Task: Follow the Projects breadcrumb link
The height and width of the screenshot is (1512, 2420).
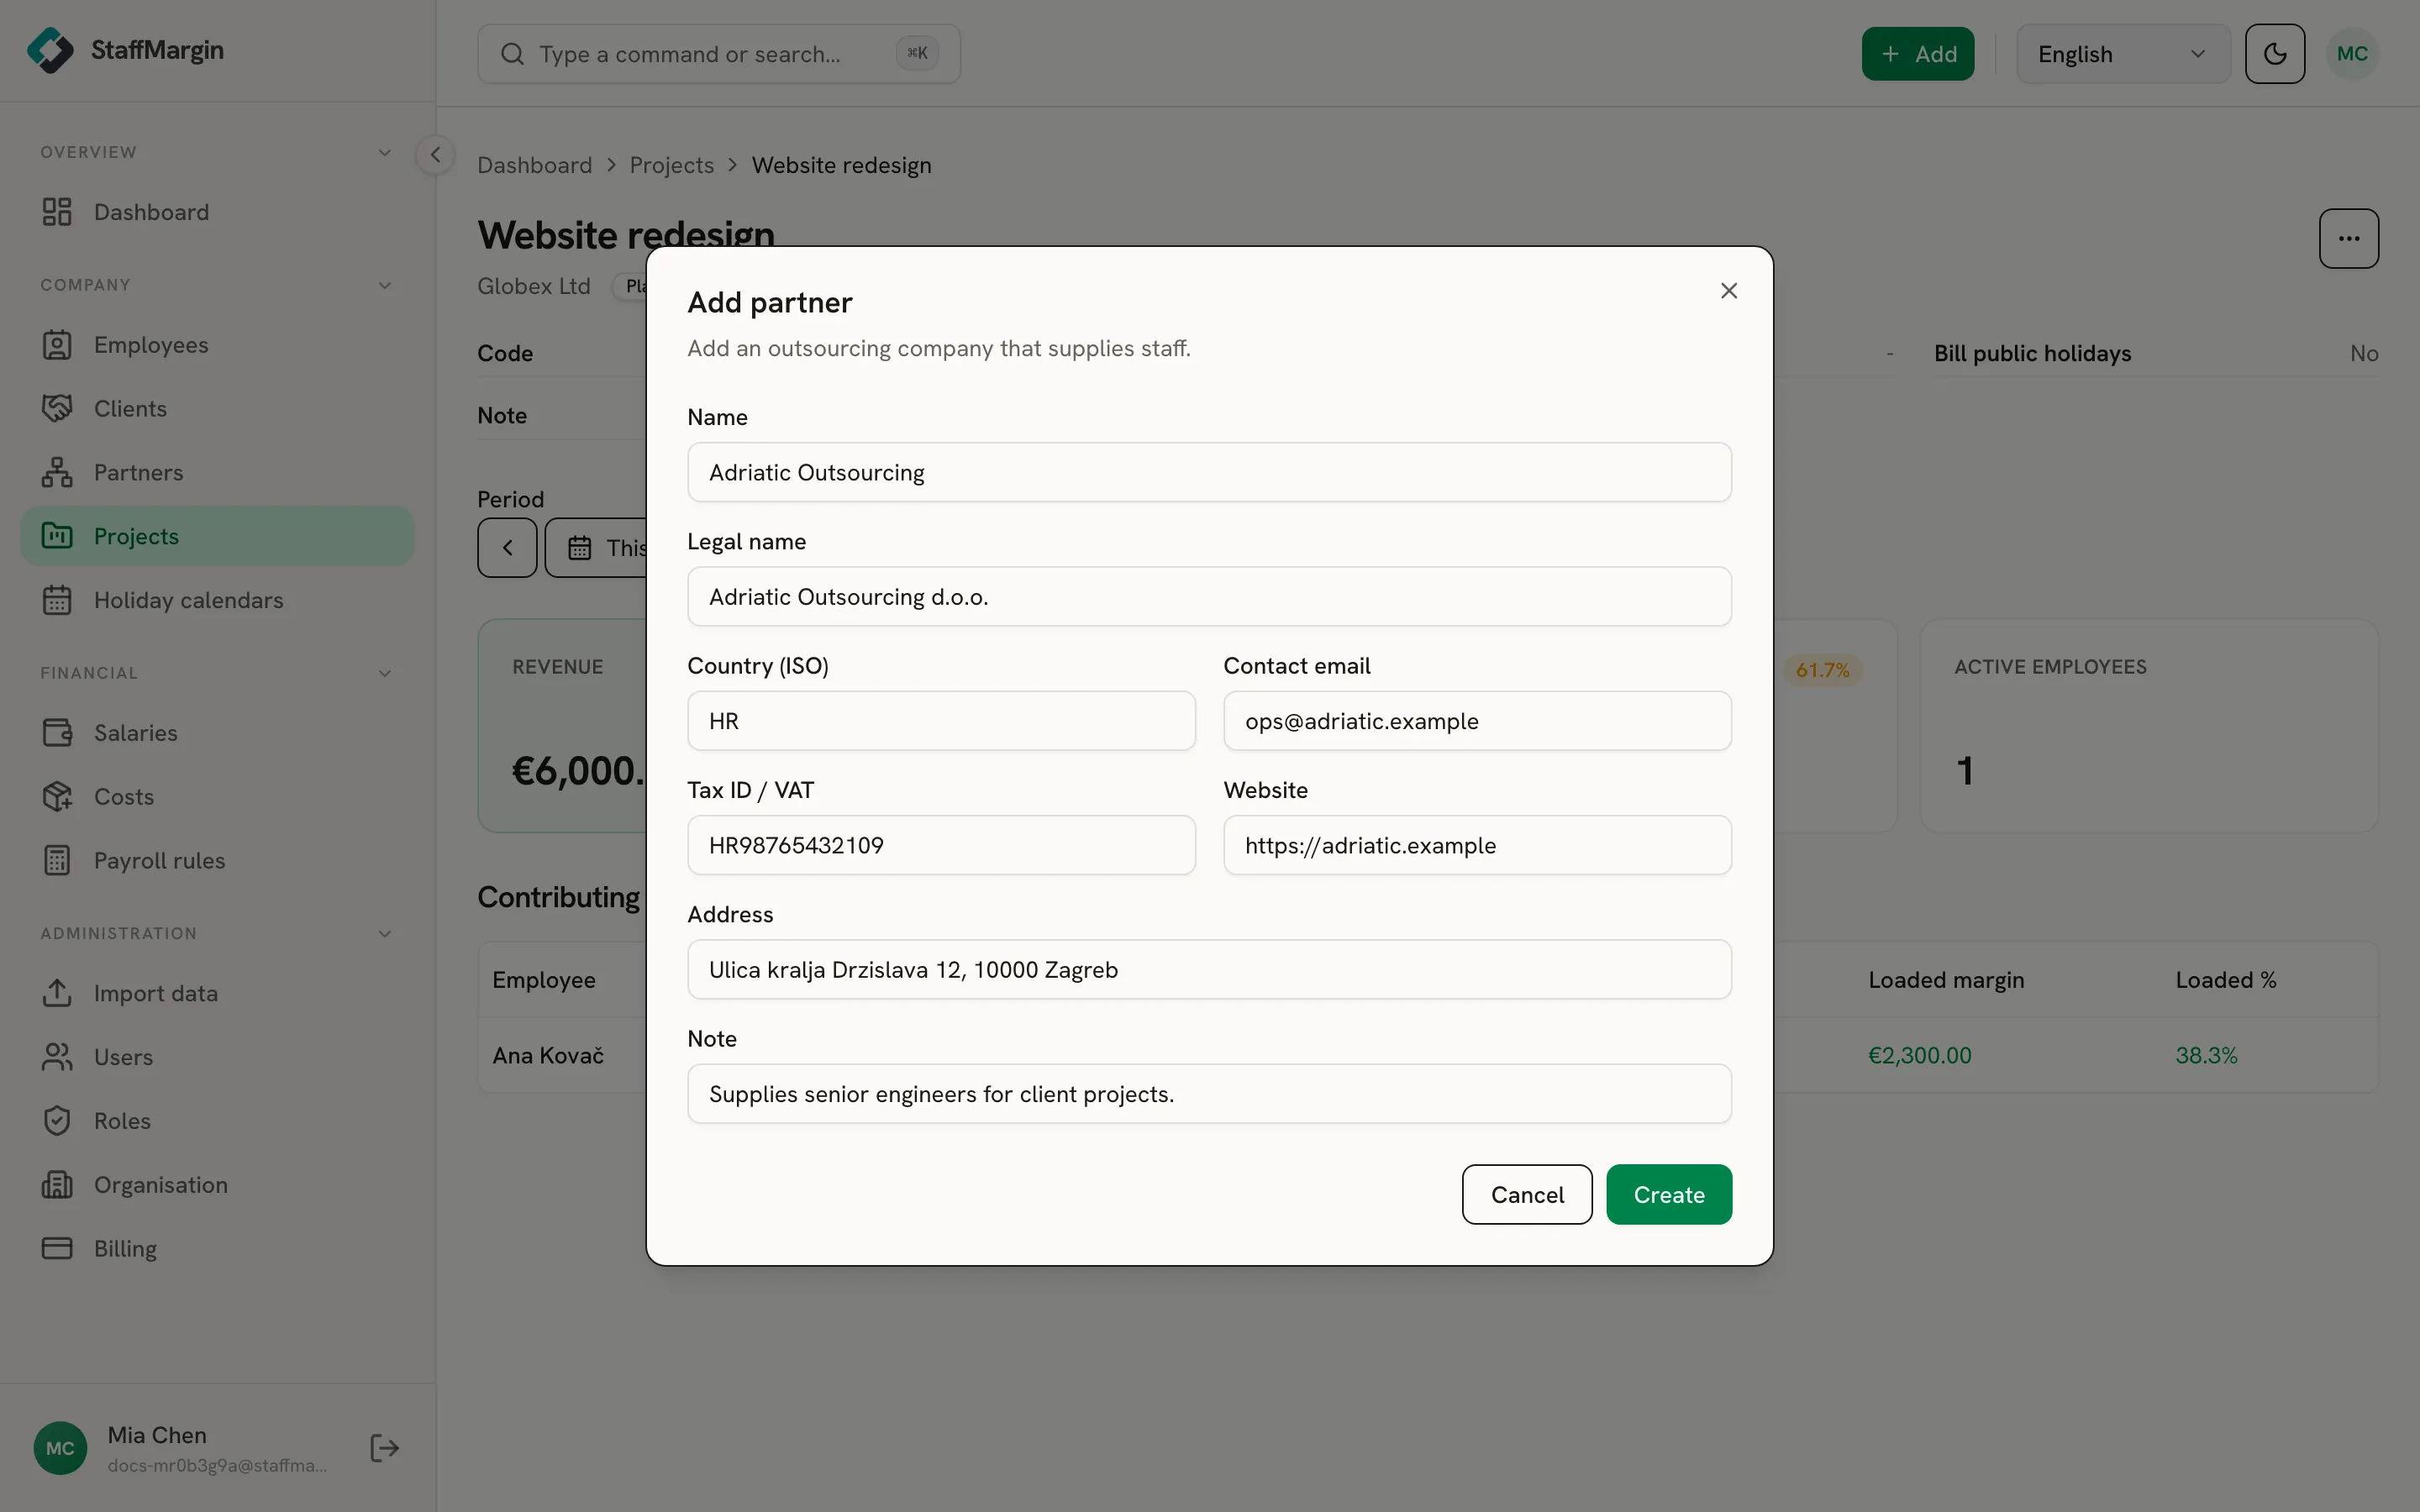Action: coord(672,165)
